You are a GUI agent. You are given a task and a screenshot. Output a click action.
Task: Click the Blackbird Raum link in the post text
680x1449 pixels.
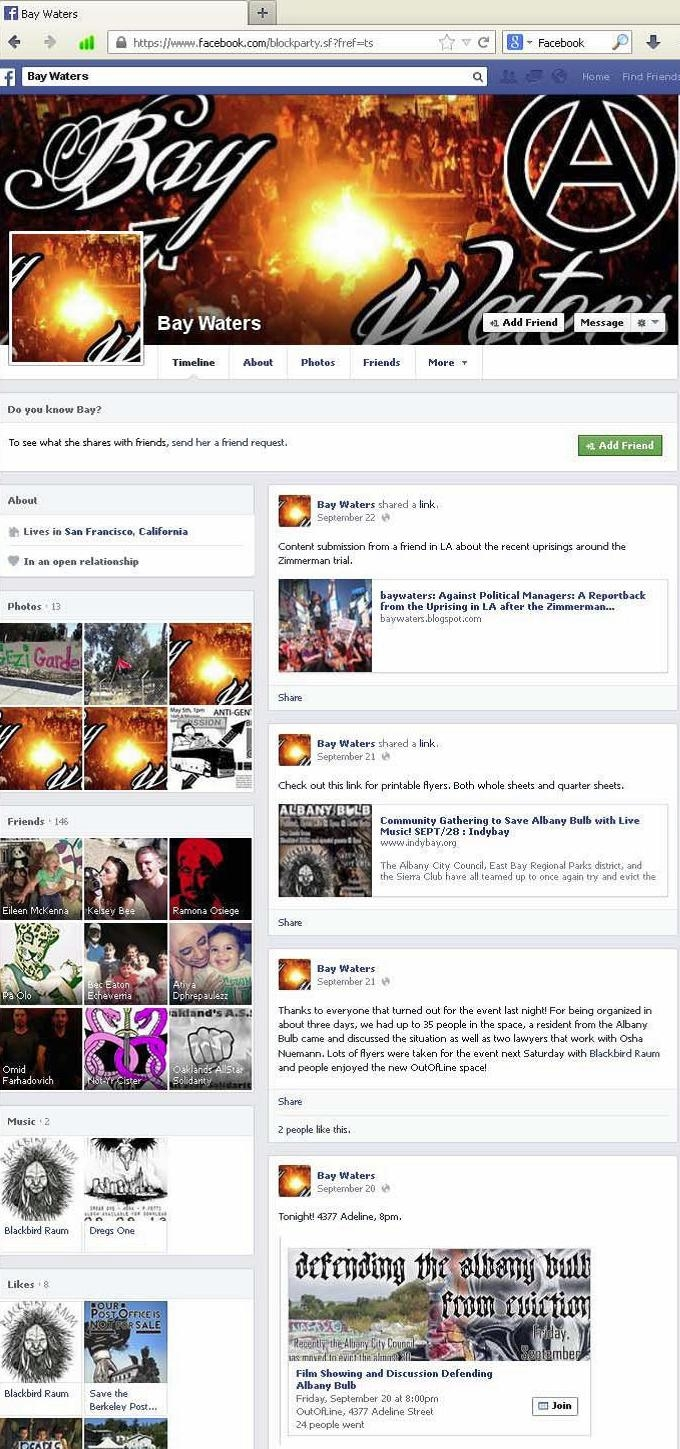coord(624,1053)
